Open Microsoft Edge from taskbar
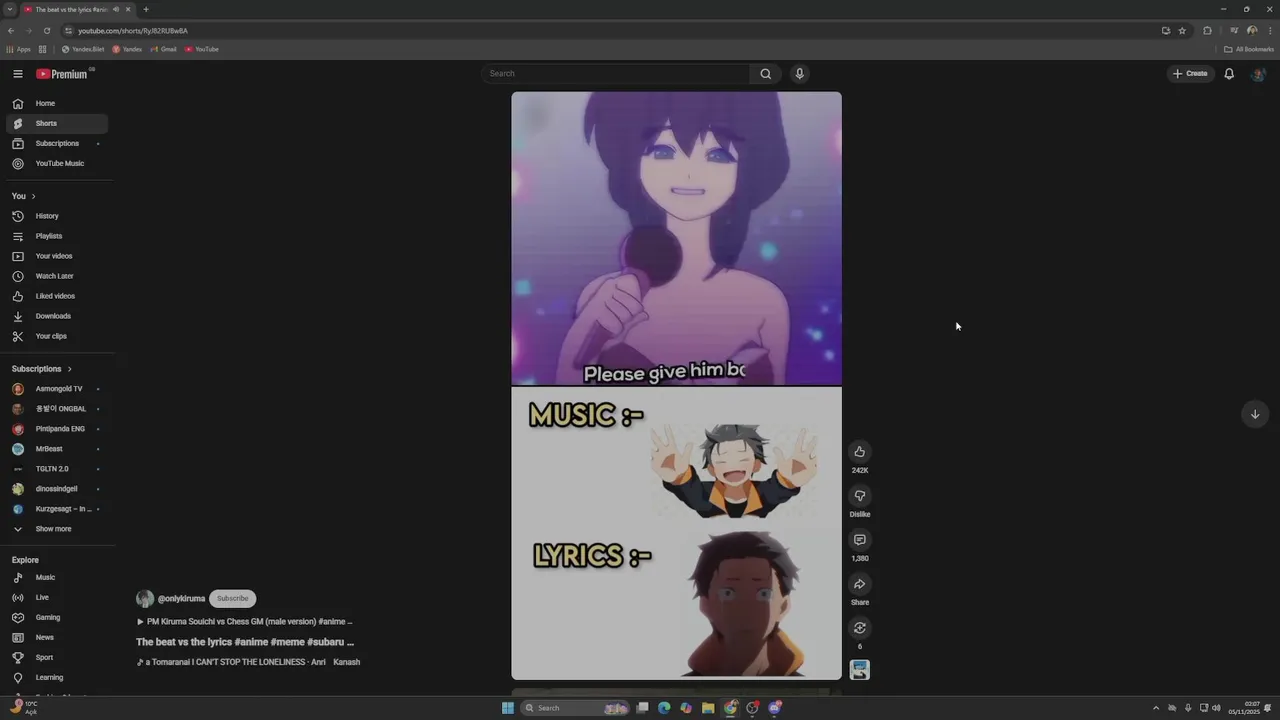Image resolution: width=1280 pixels, height=720 pixels. [663, 708]
